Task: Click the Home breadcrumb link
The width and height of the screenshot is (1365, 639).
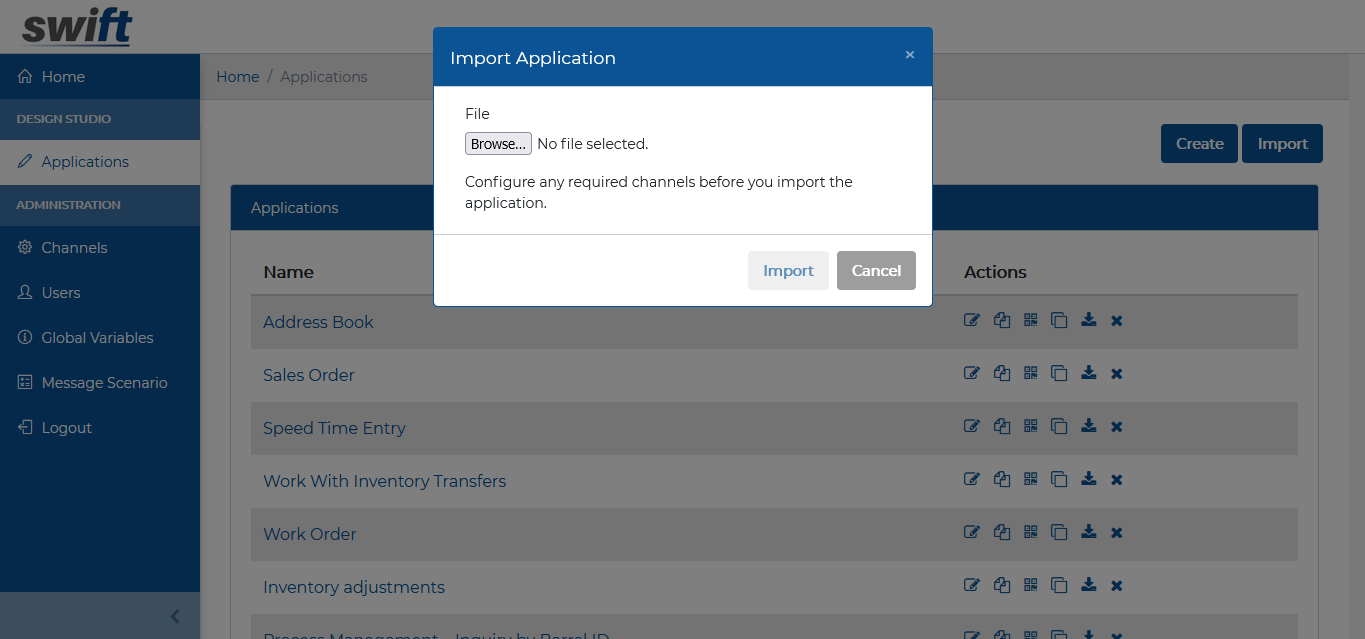Action: [238, 77]
